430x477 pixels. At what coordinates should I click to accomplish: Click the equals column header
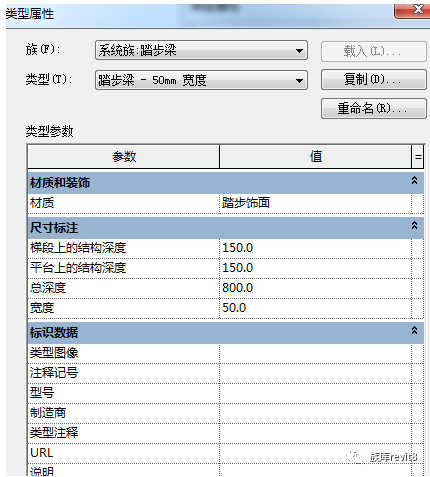pos(418,156)
